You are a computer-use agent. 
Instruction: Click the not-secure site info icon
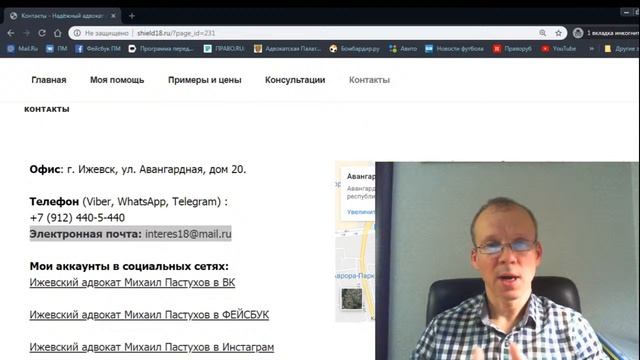[77, 33]
